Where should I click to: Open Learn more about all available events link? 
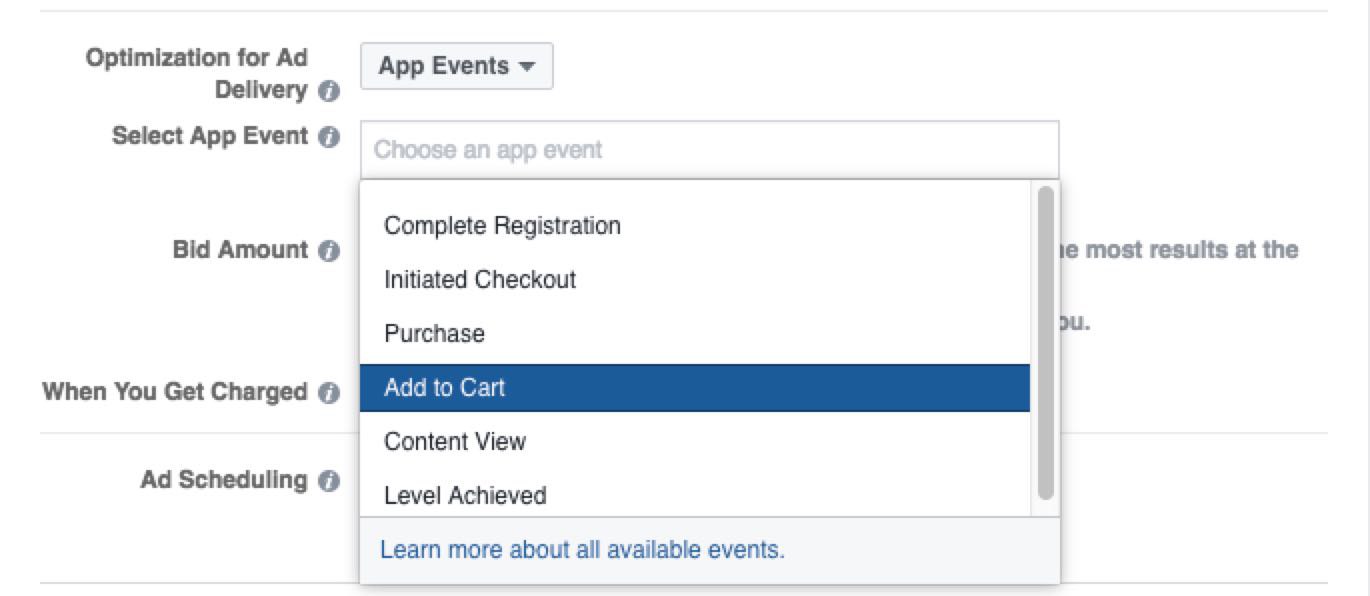[x=582, y=550]
